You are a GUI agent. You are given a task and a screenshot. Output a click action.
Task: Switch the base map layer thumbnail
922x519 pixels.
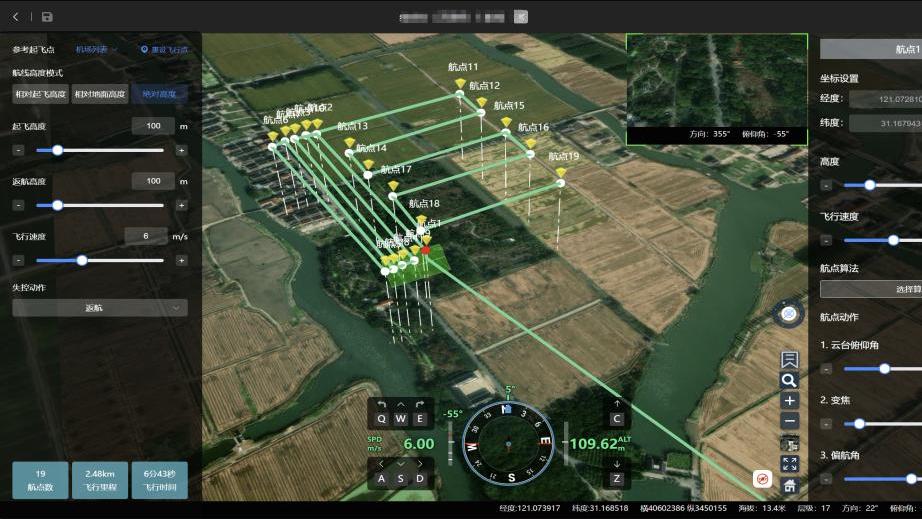pyautogui.click(x=789, y=444)
